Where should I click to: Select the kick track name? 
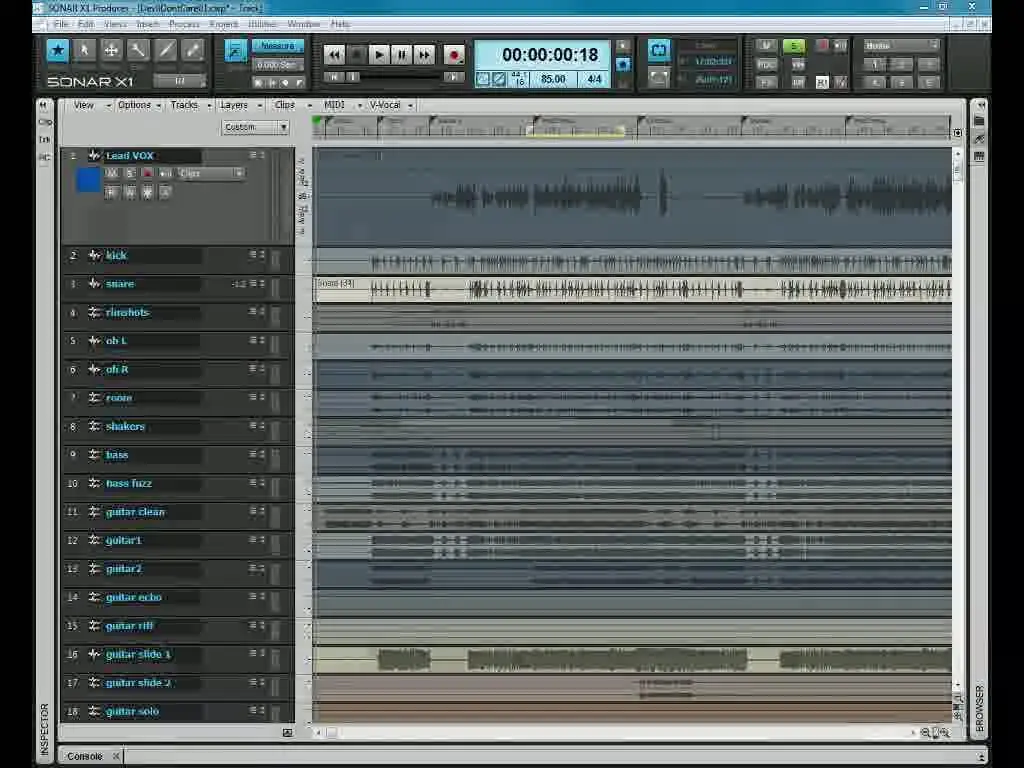click(x=116, y=255)
